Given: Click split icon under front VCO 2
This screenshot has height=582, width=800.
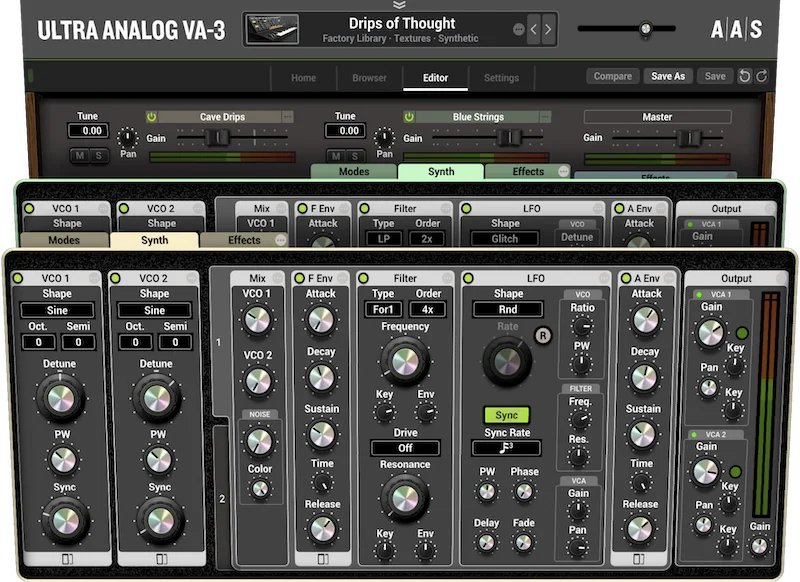Looking at the screenshot, I should [162, 559].
